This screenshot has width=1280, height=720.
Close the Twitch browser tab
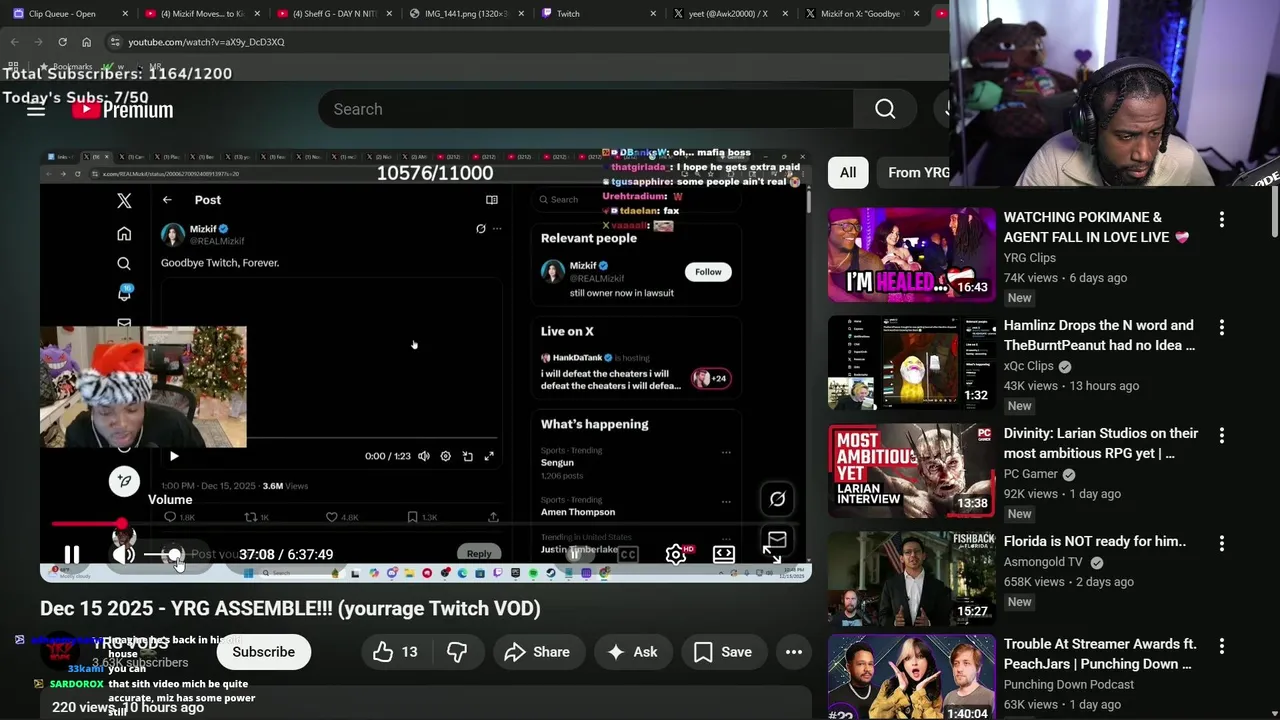(653, 14)
